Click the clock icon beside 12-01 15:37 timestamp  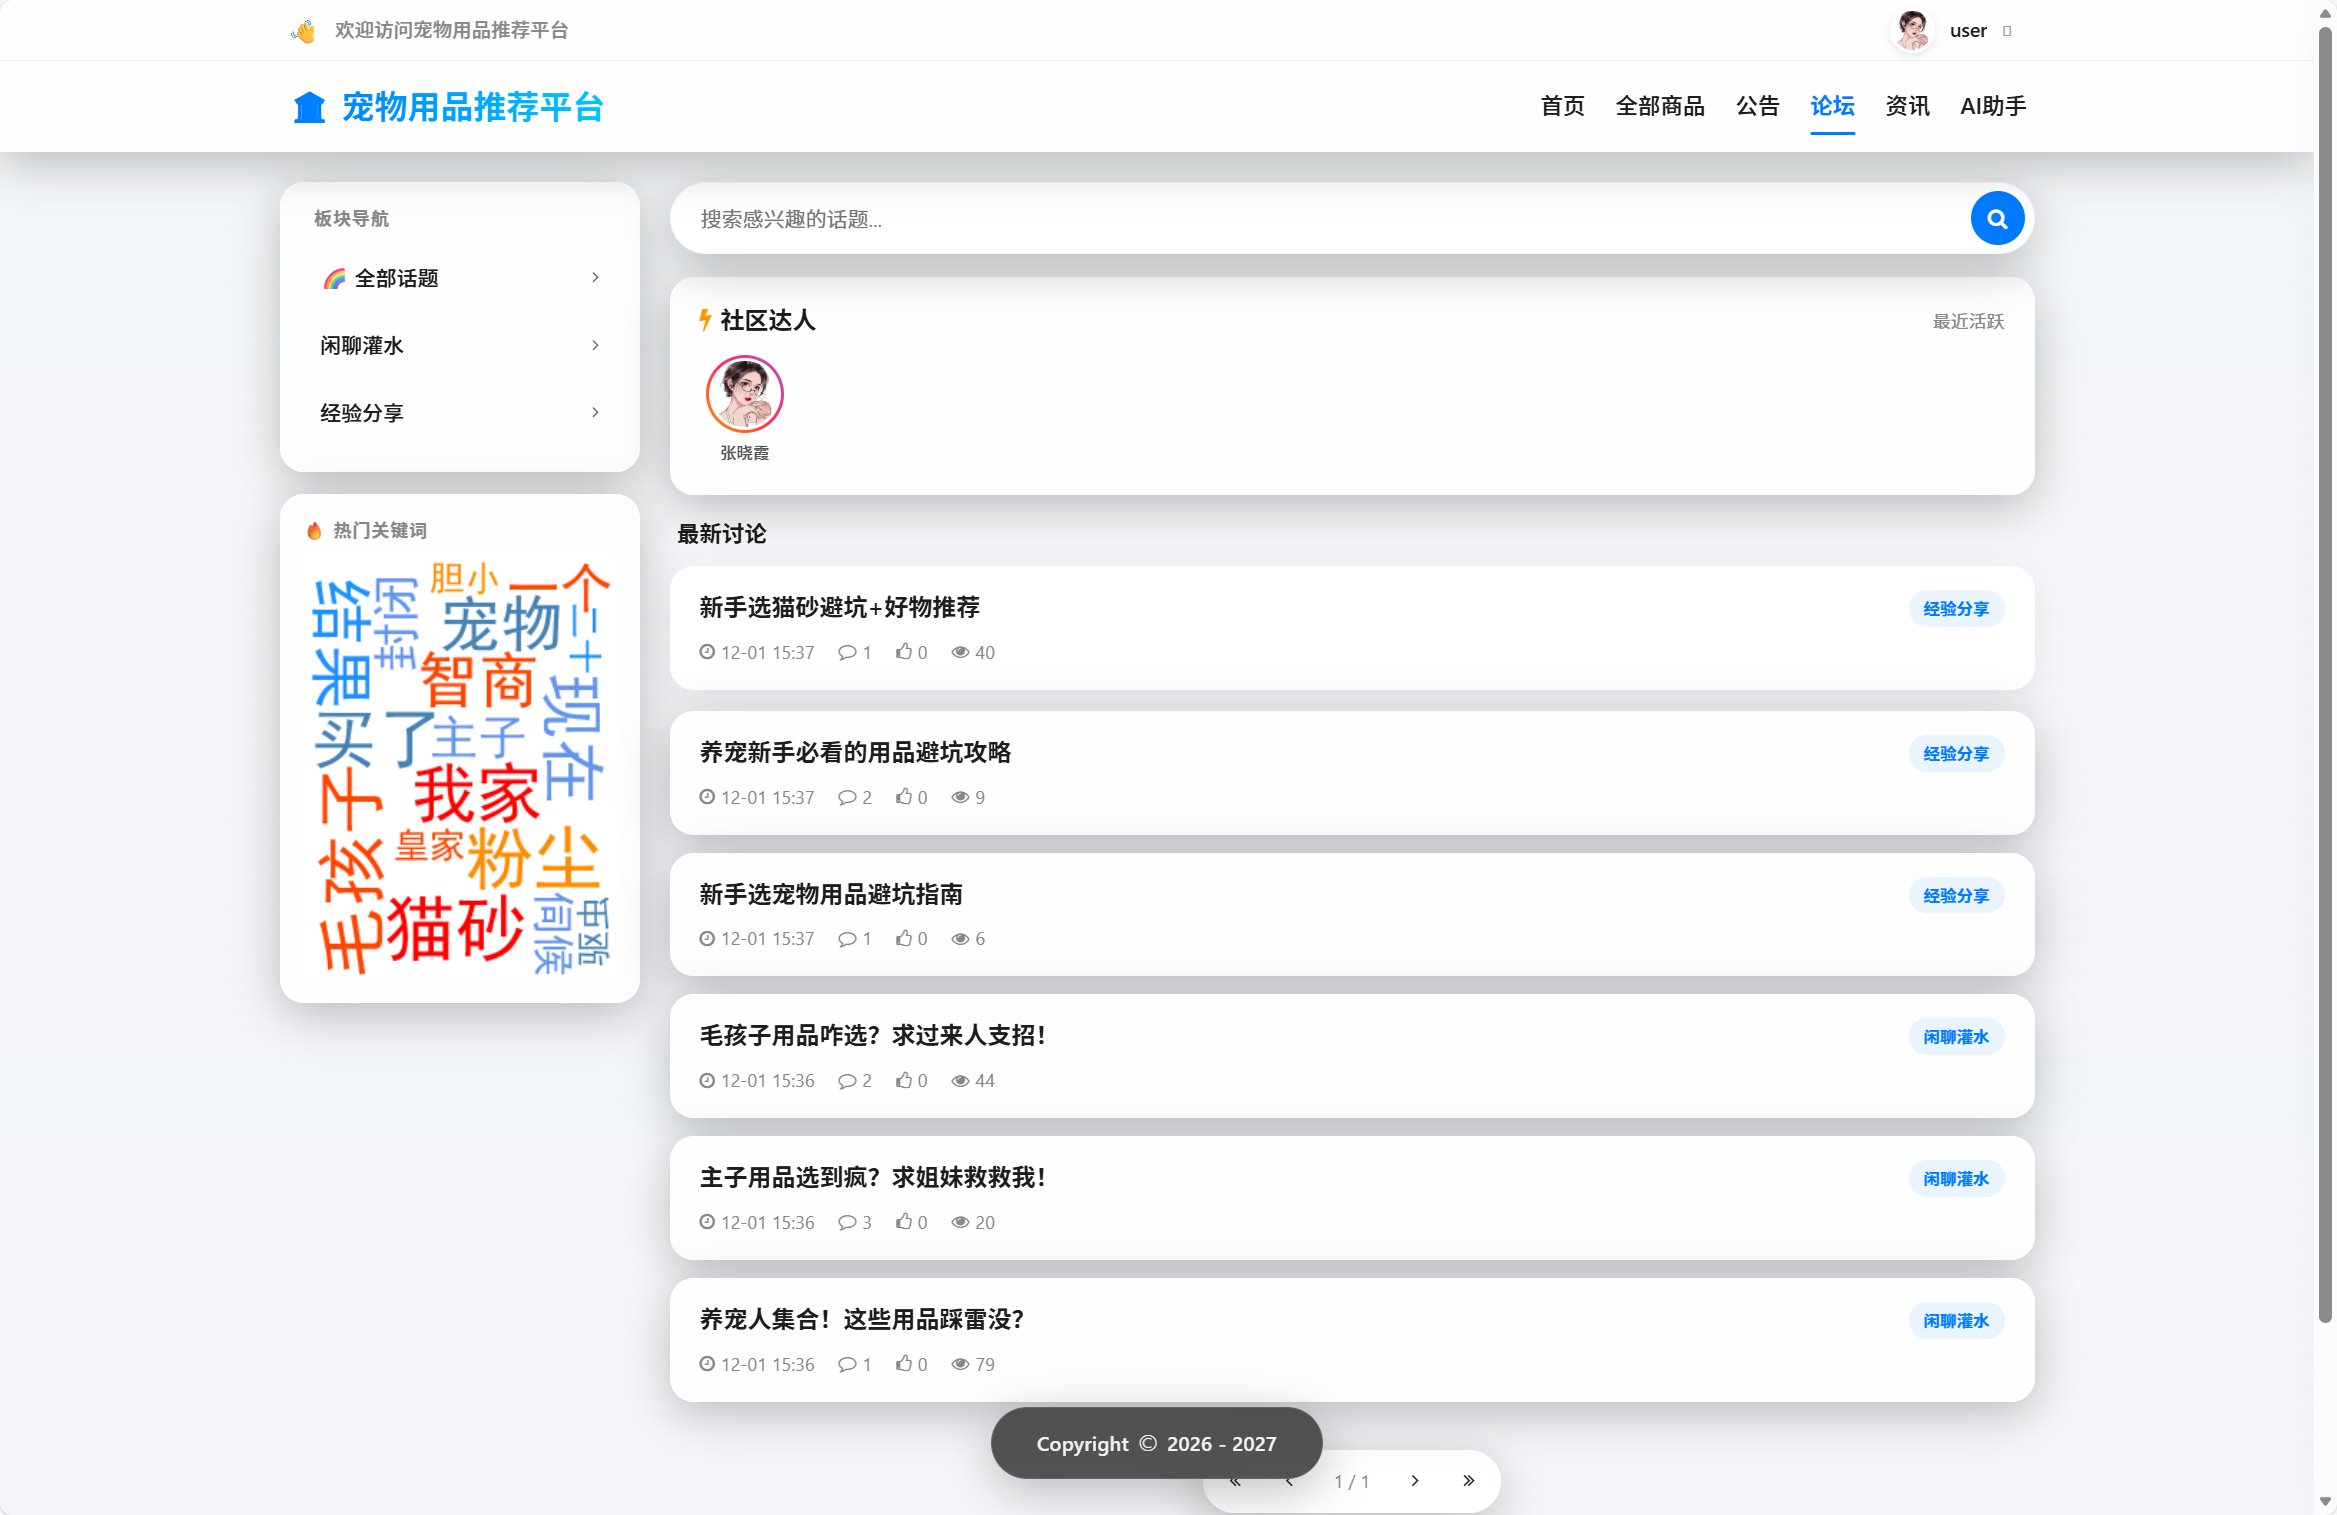(706, 652)
